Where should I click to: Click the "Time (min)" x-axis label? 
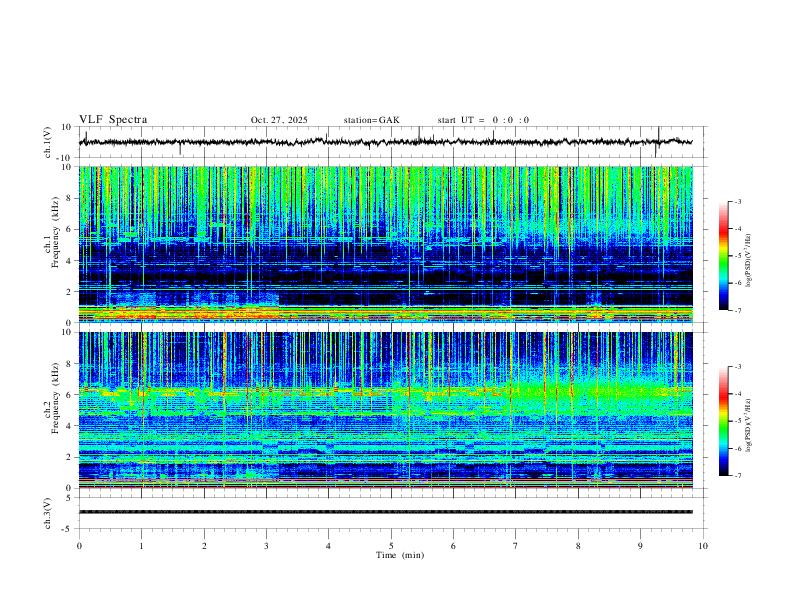click(x=400, y=555)
